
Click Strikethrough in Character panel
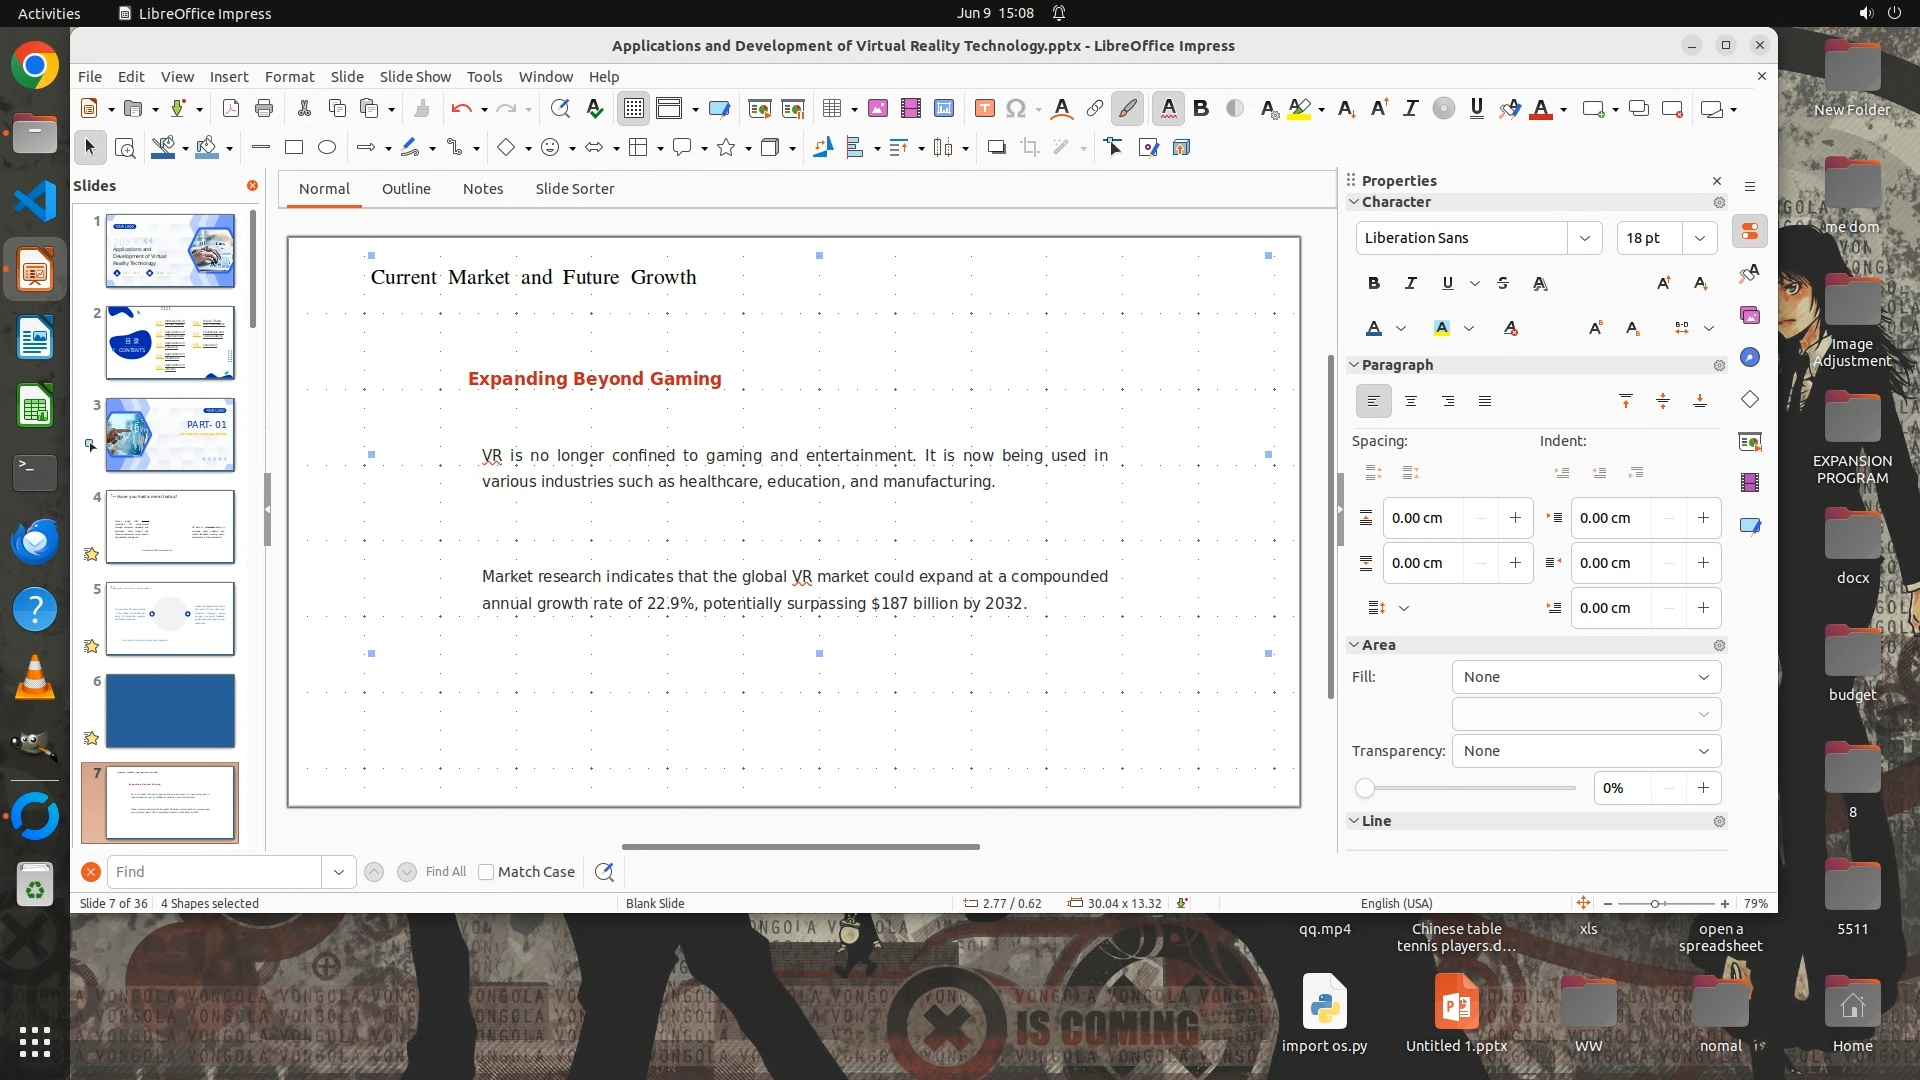pyautogui.click(x=1503, y=283)
